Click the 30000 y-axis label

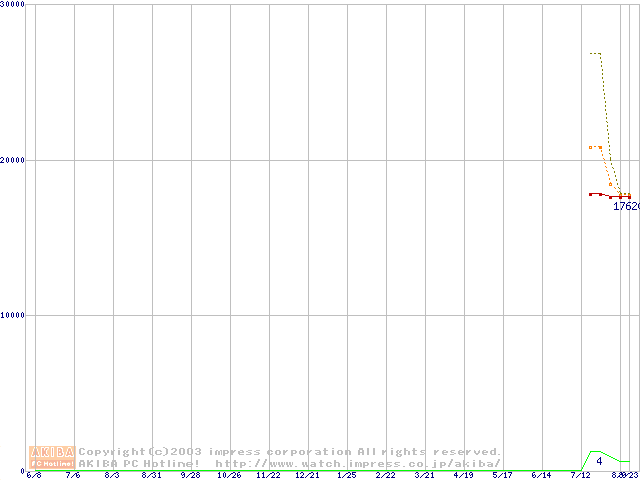pyautogui.click(x=13, y=5)
